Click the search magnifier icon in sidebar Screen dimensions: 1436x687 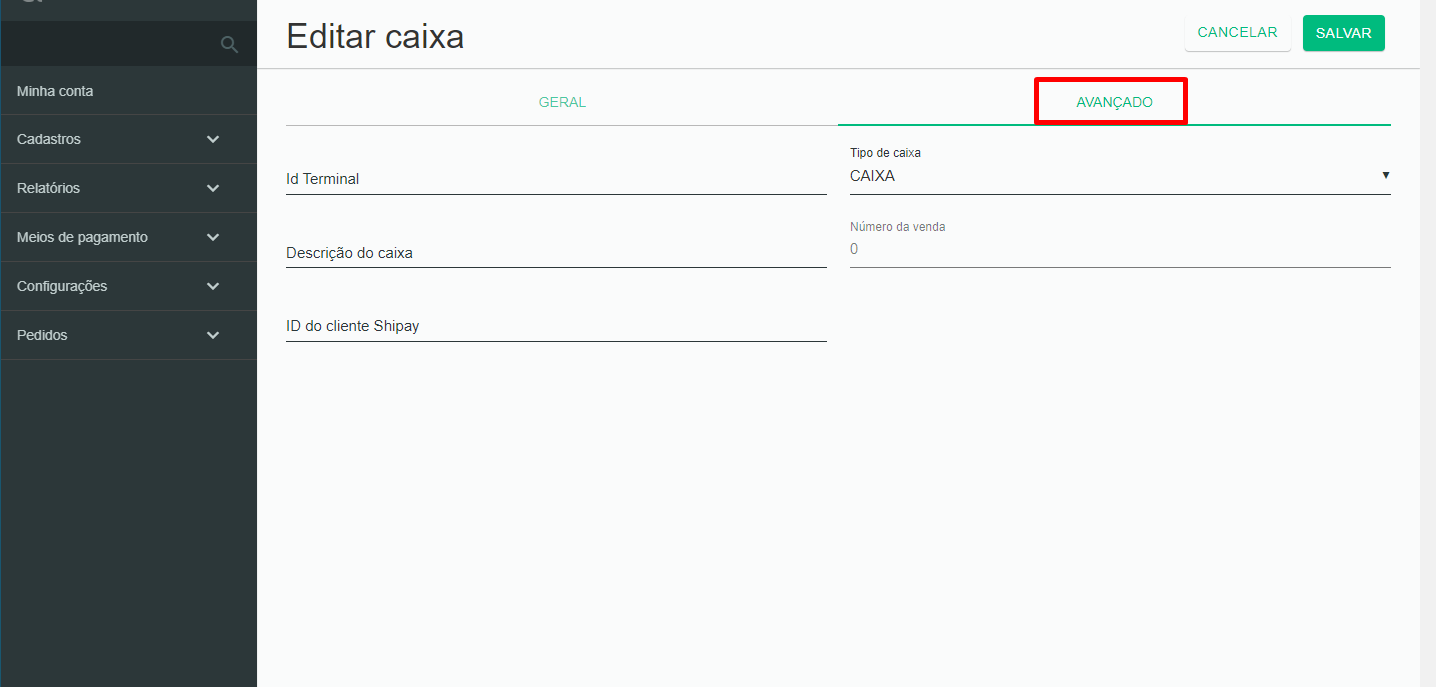[229, 44]
